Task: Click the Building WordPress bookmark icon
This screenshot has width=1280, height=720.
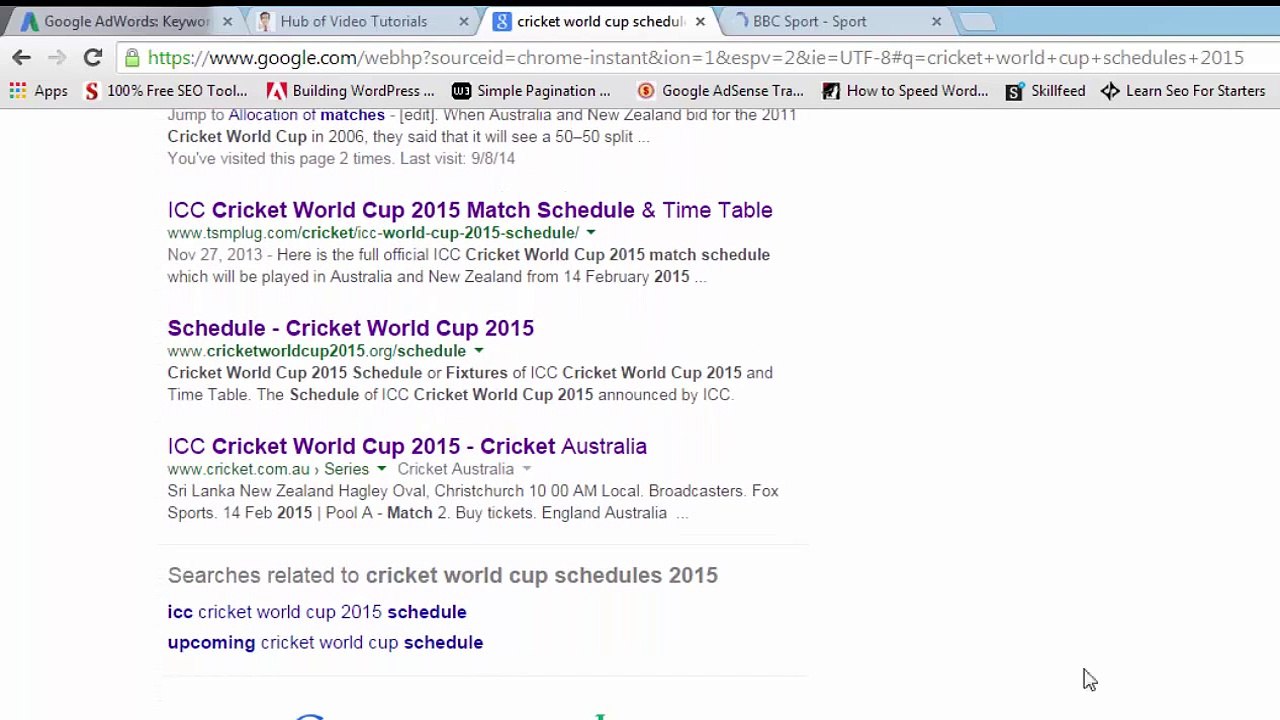Action: [276, 91]
